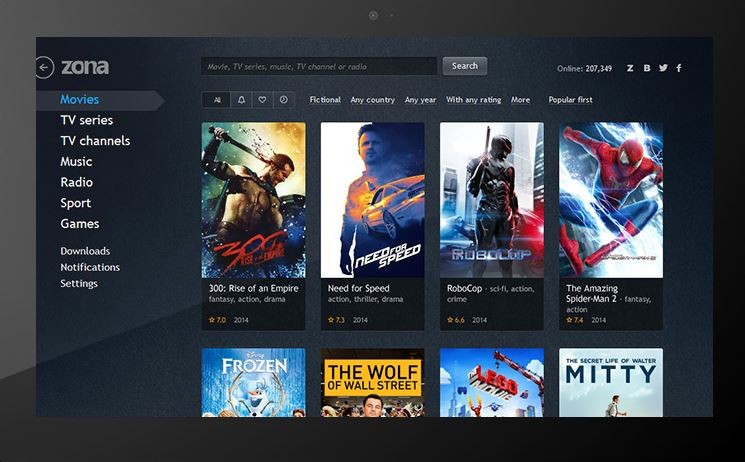
Task: Open the VK (B) social icon
Action: (647, 68)
